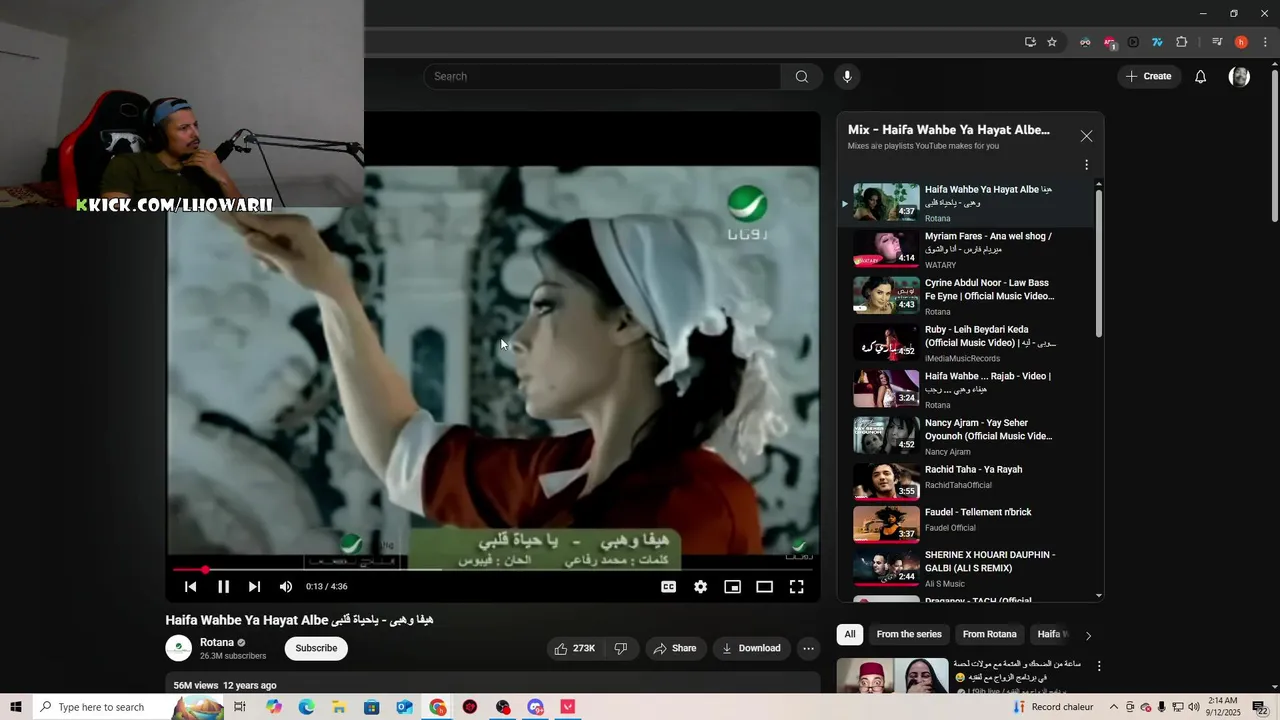The height and width of the screenshot is (720, 1280).
Task: Close the Mix playlist panel
Action: coord(1086,136)
